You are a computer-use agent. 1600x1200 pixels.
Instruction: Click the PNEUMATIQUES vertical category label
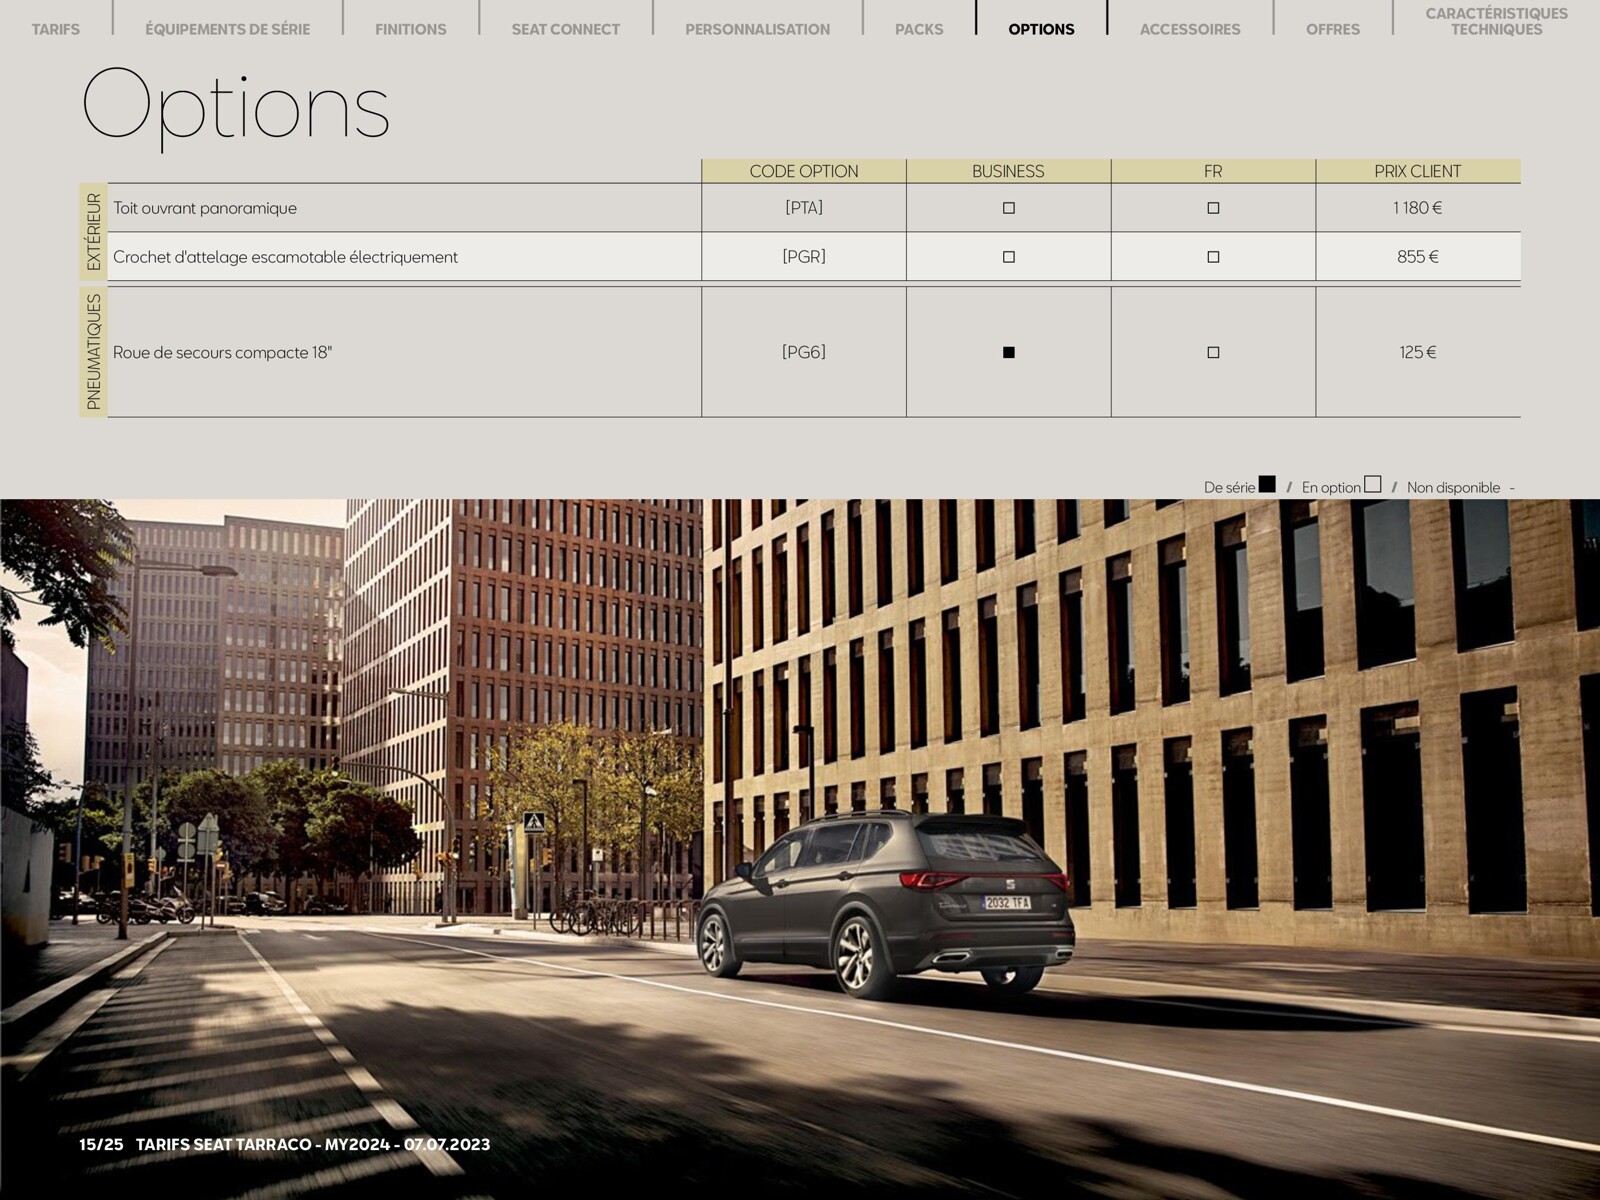(x=94, y=352)
